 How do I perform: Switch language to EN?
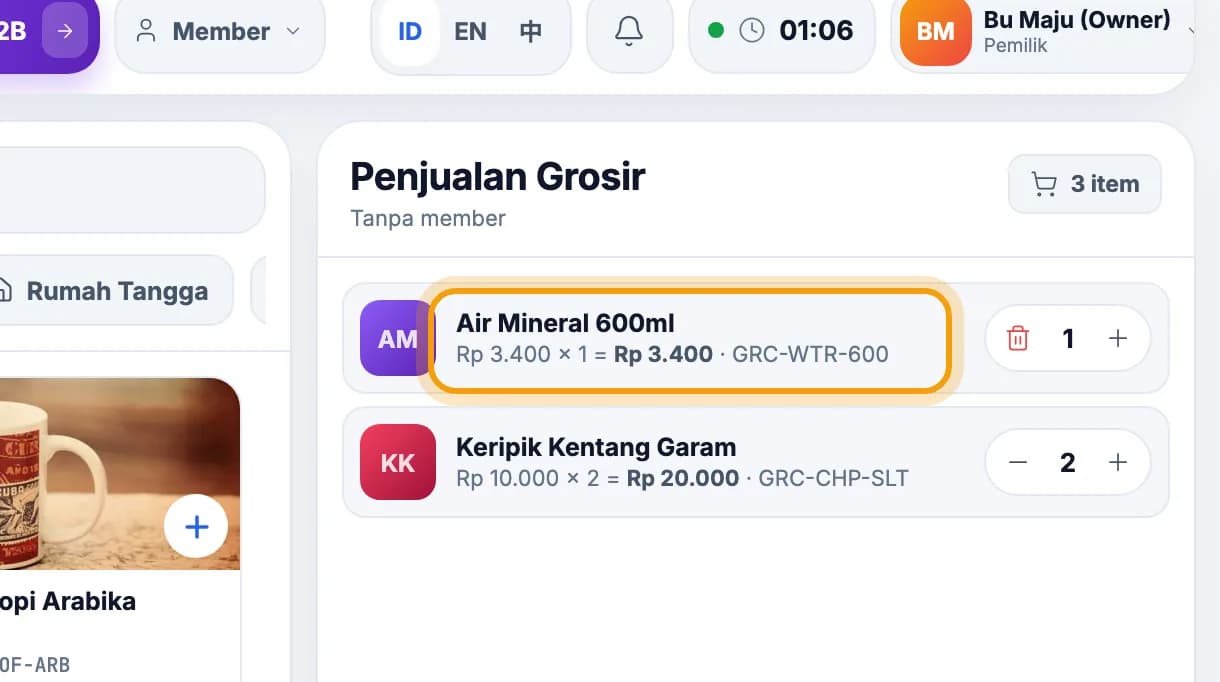[x=470, y=32]
